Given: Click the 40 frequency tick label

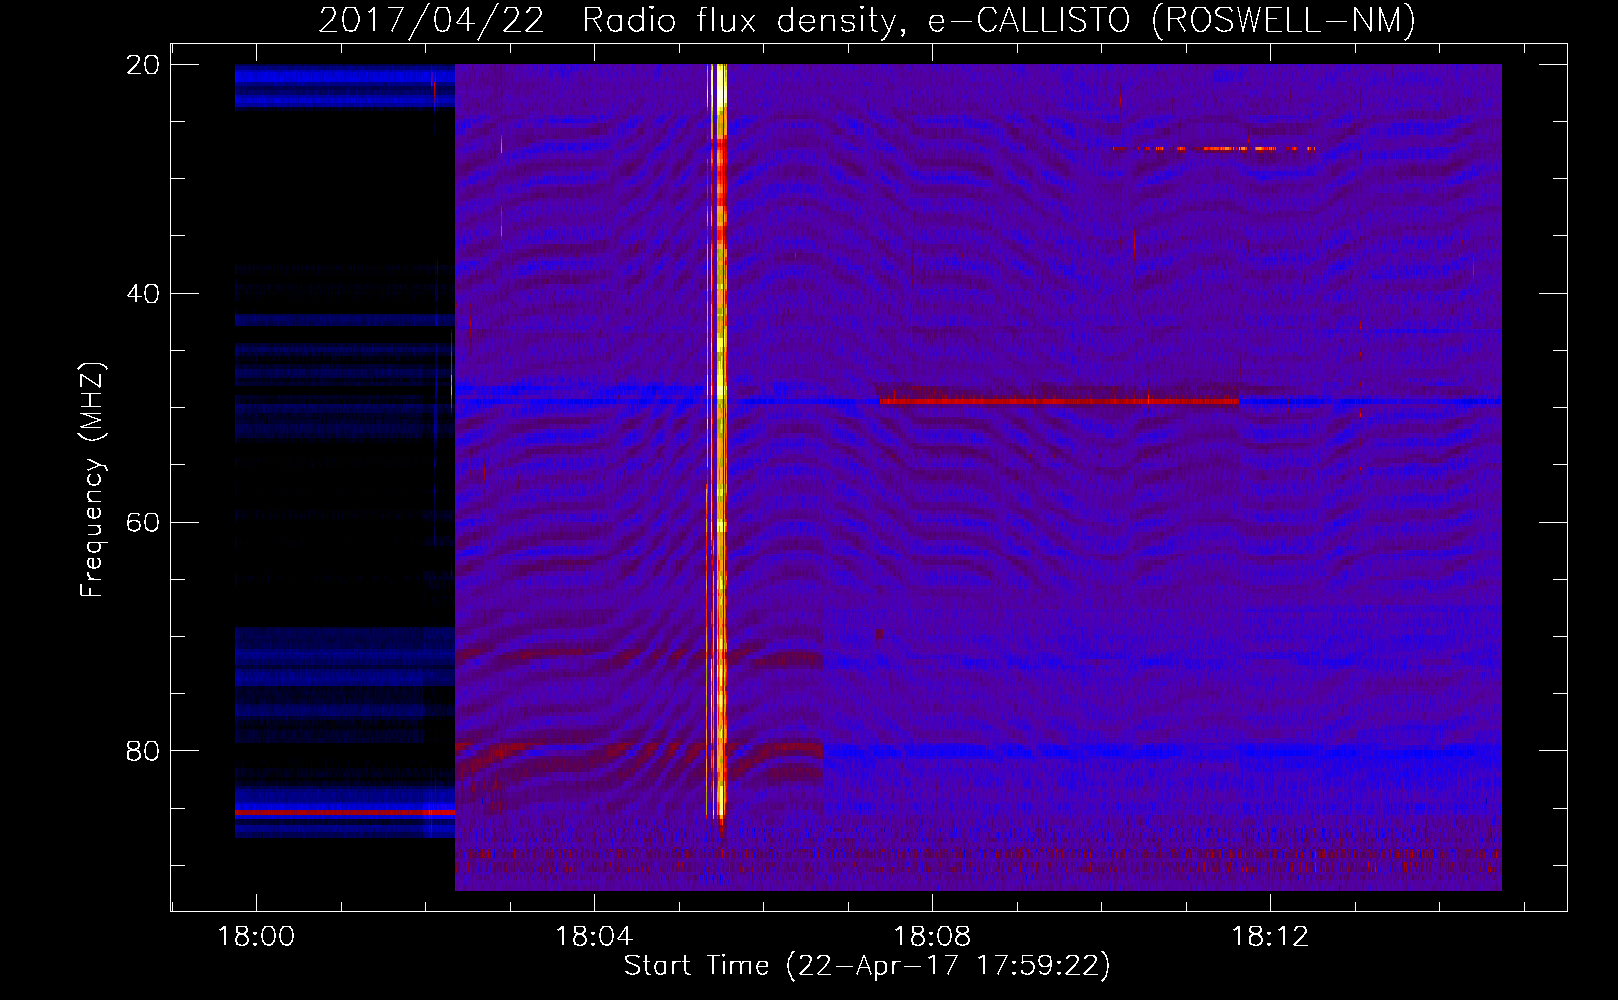Looking at the screenshot, I should click(143, 294).
